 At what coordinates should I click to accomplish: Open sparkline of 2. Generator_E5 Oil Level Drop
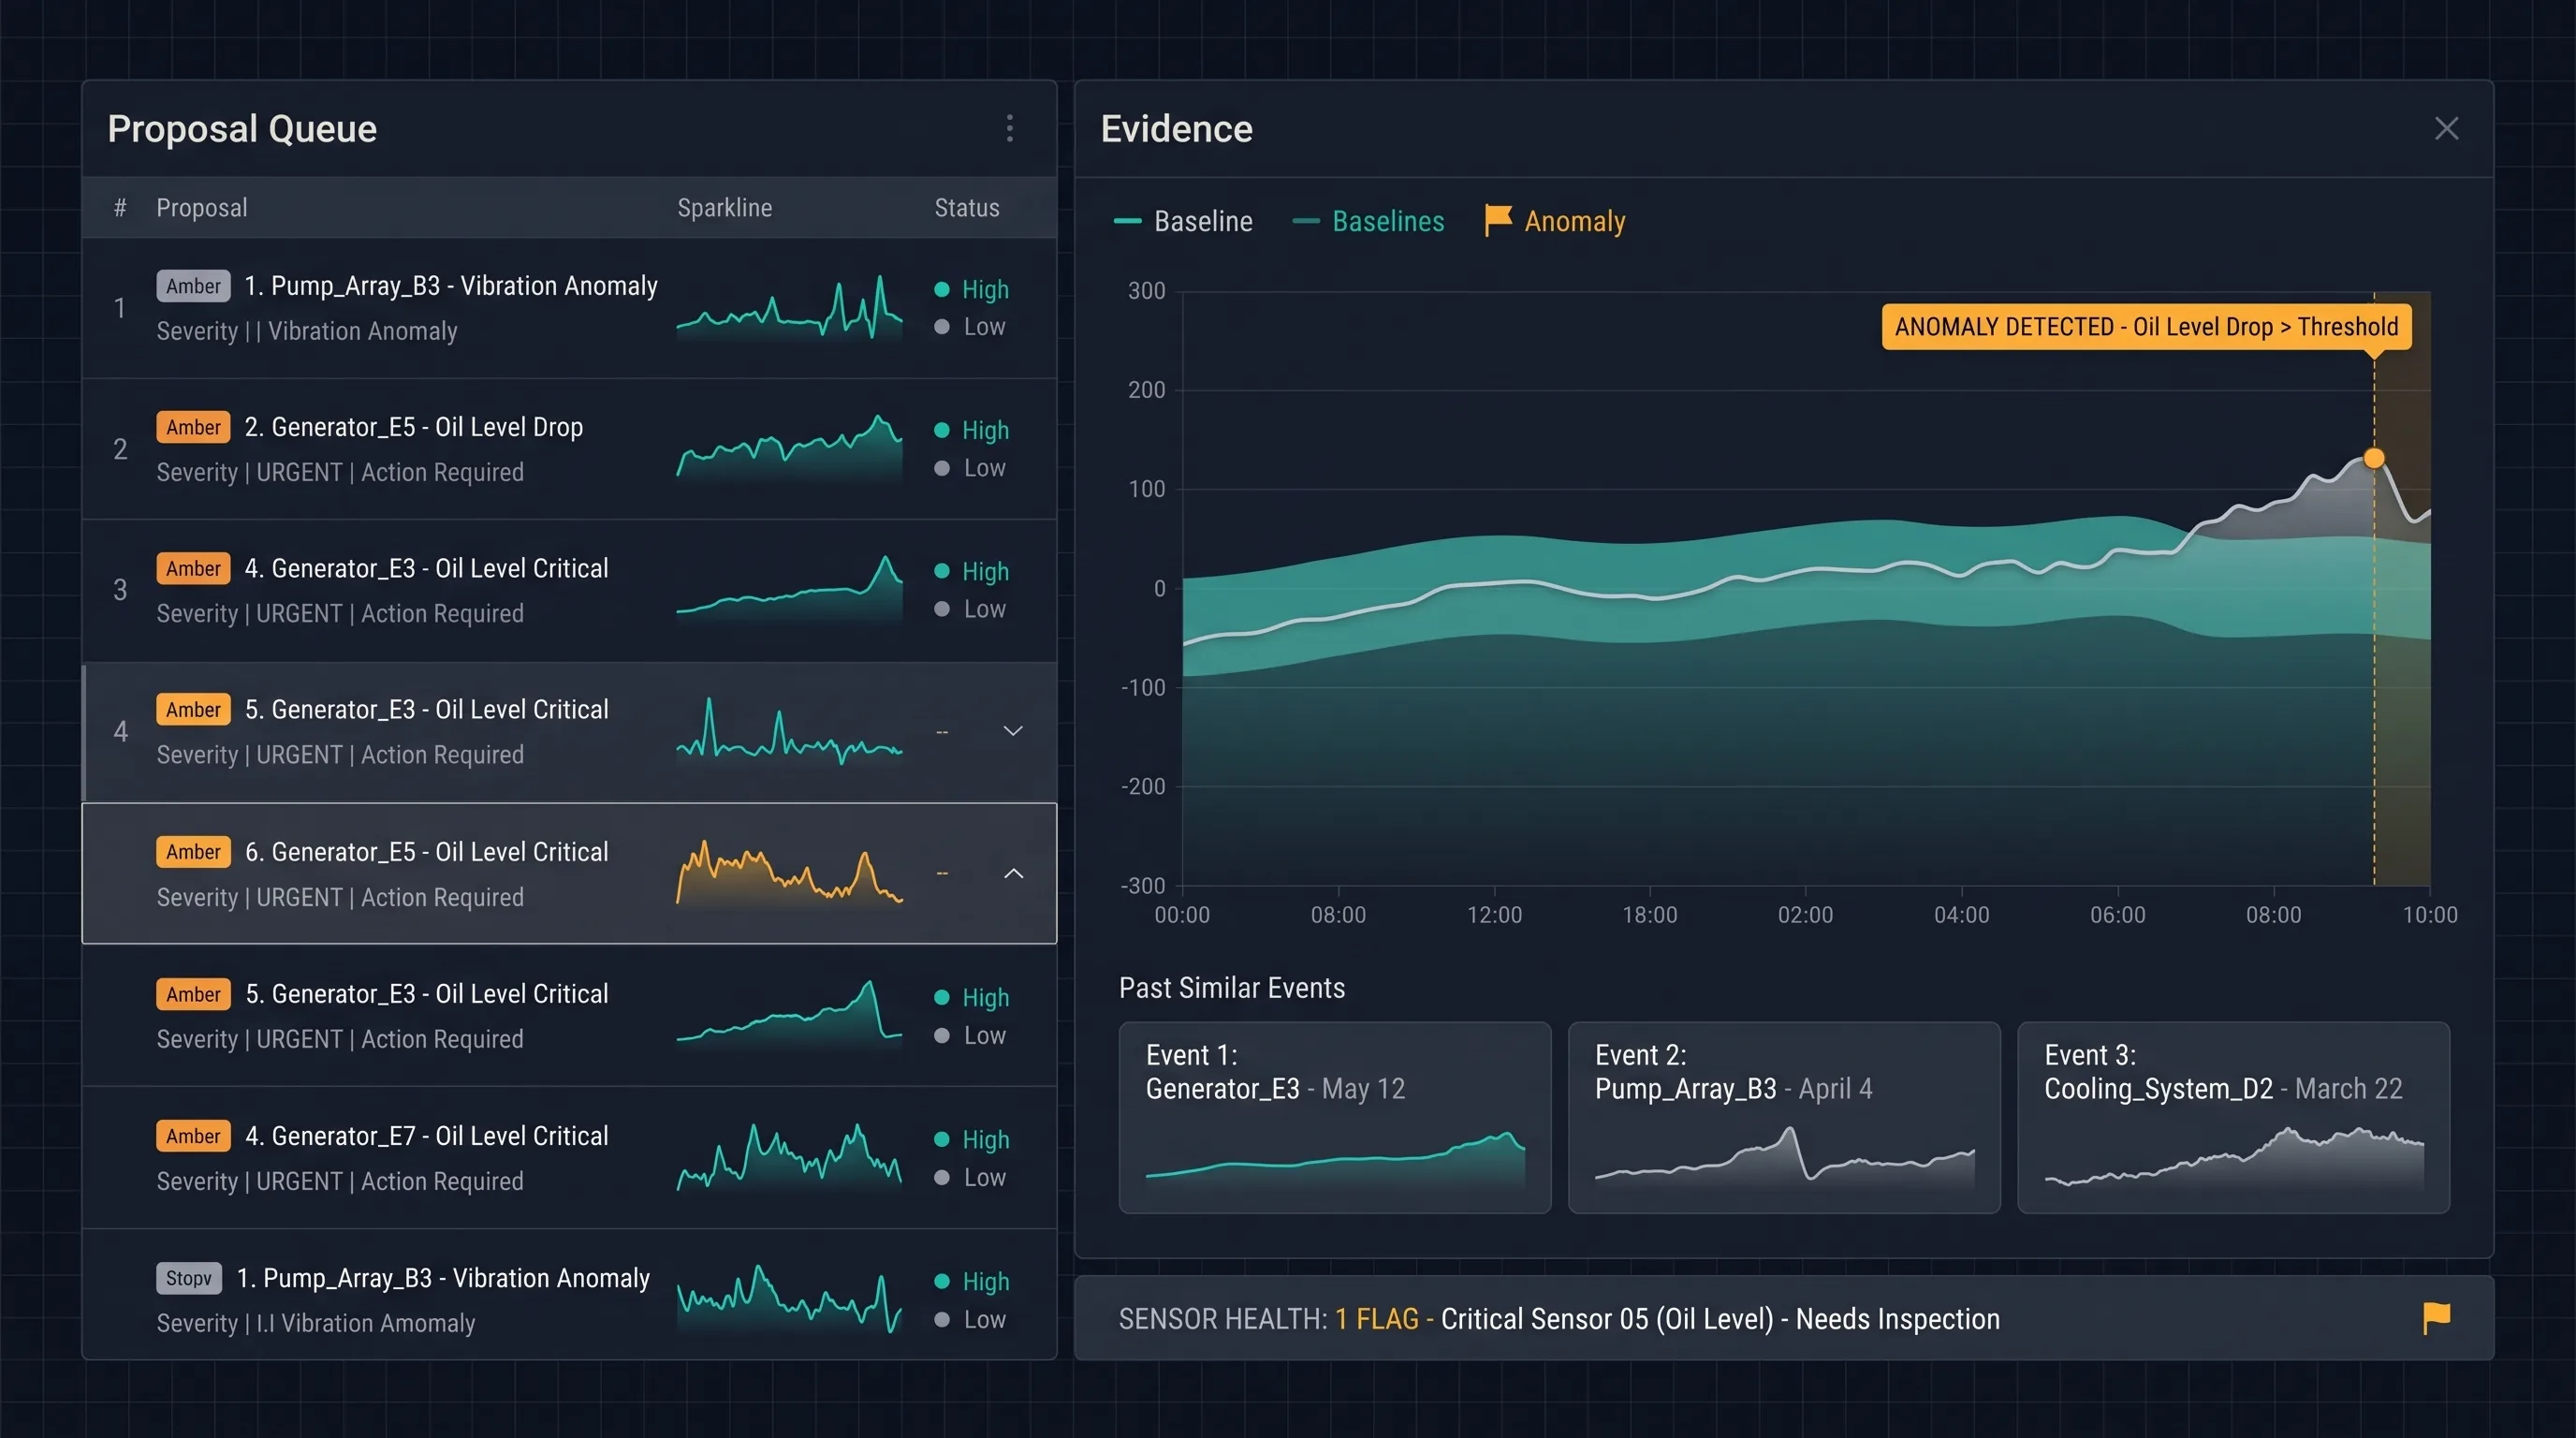(790, 448)
